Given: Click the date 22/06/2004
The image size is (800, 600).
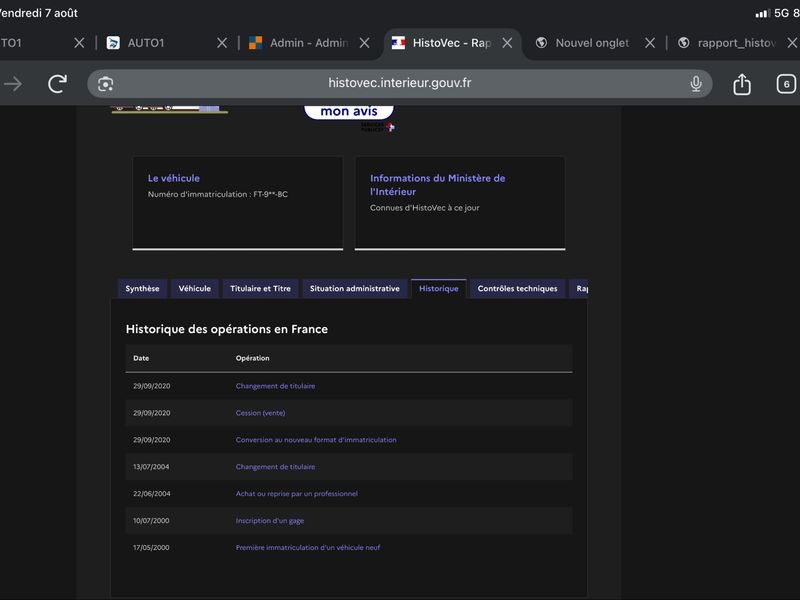Looking at the screenshot, I should [x=152, y=494].
